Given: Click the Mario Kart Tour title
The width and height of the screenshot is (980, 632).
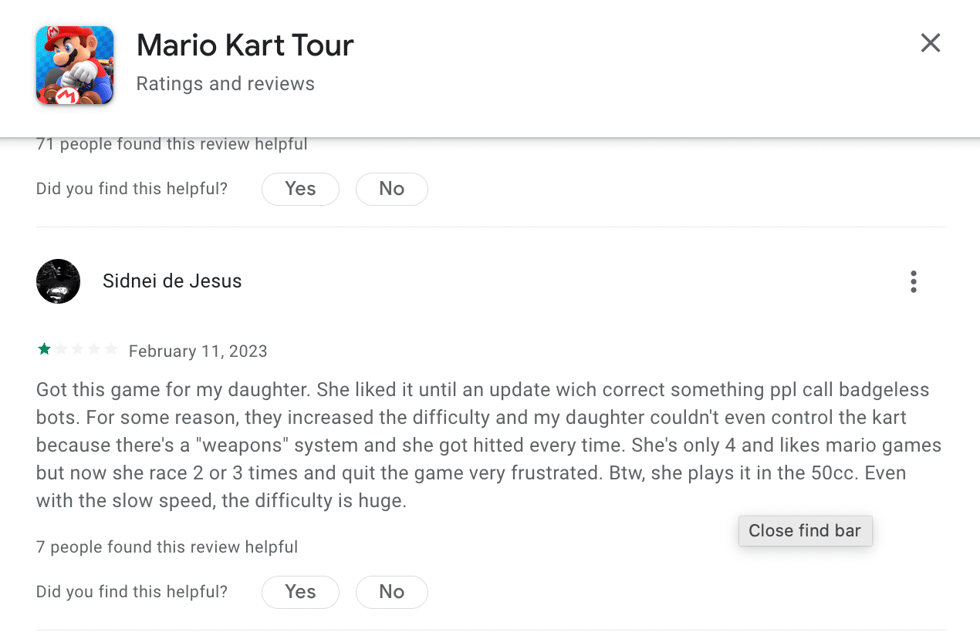Looking at the screenshot, I should click(x=245, y=46).
